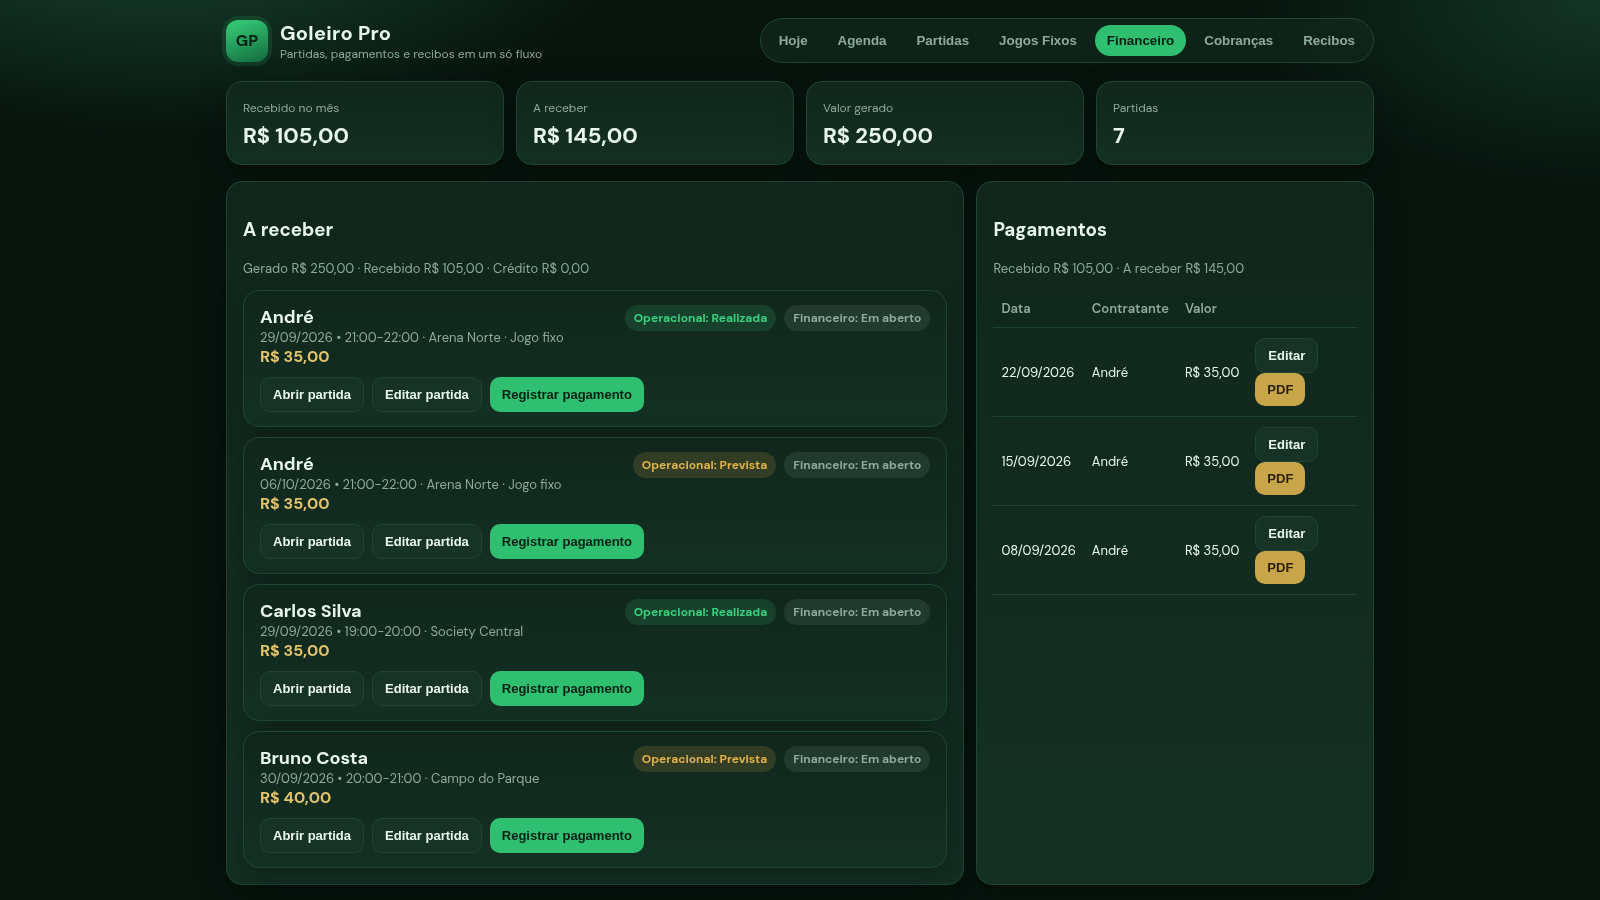Registrar pagamento for Bruno Costa
The width and height of the screenshot is (1600, 900).
point(567,836)
